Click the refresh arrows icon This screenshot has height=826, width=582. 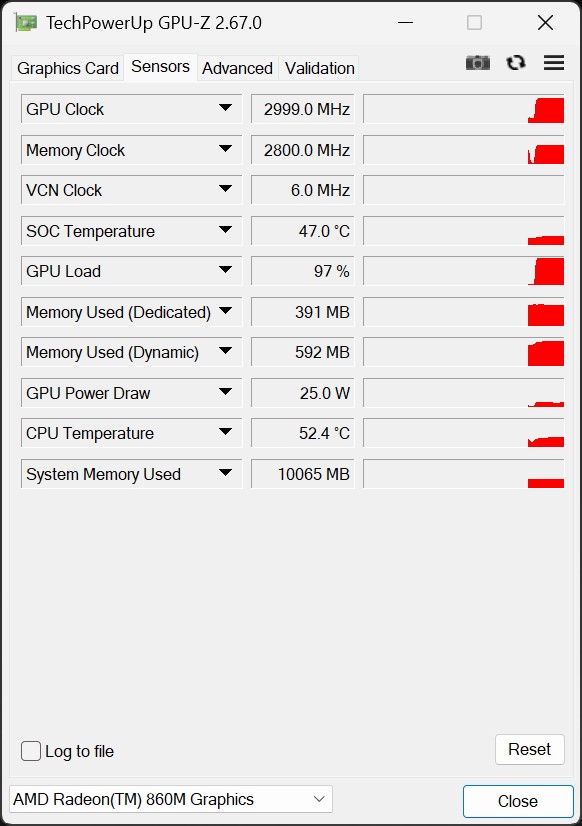pyautogui.click(x=516, y=63)
